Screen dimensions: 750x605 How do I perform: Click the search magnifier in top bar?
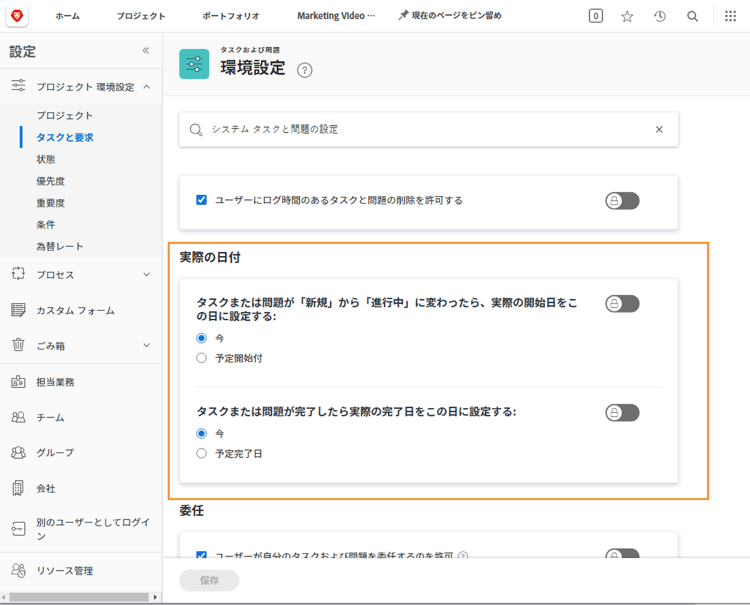point(692,17)
